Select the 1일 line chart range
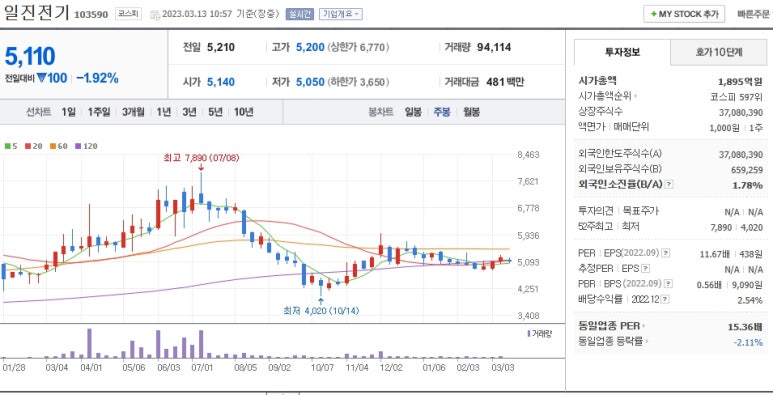Viewport: 773px width, 395px height. point(69,112)
